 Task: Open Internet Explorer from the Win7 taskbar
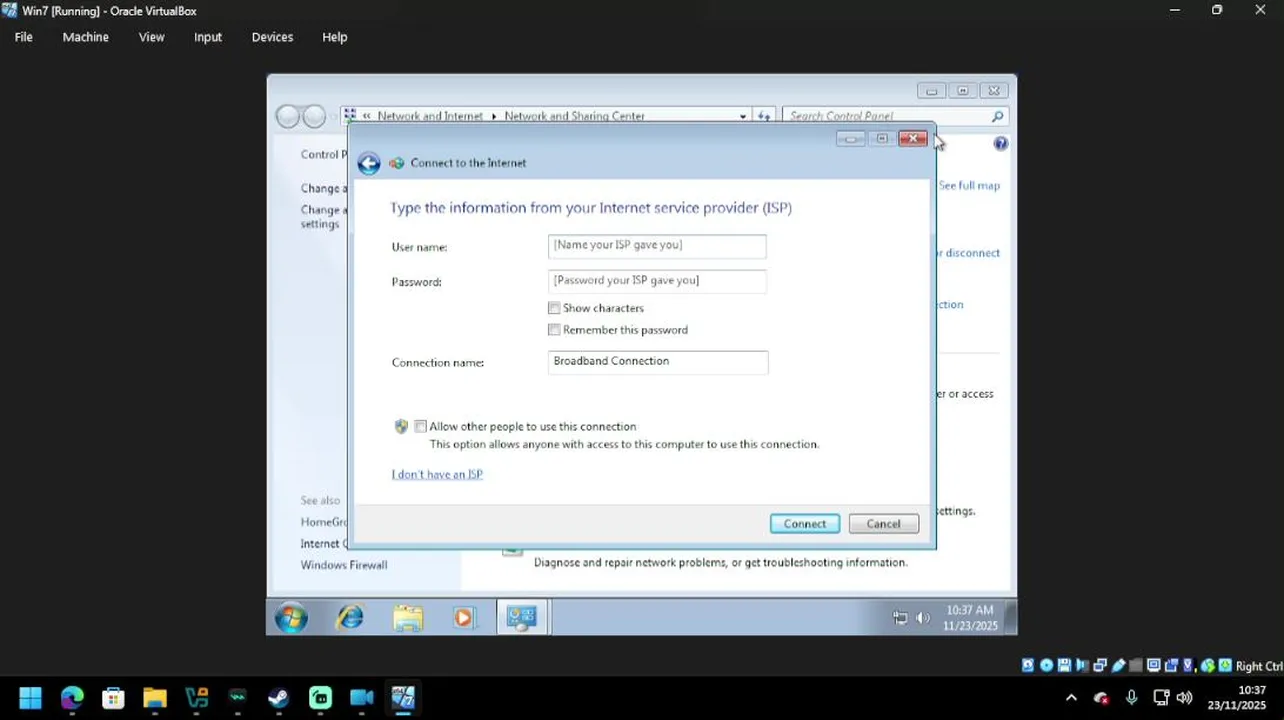(350, 618)
